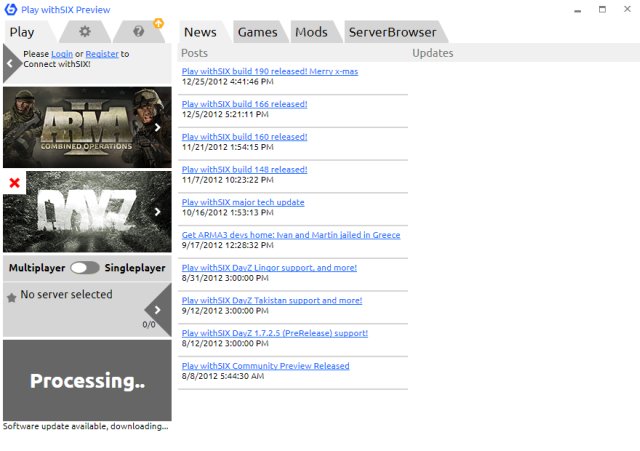Click the Register link
The image size is (640, 451).
pos(102,54)
